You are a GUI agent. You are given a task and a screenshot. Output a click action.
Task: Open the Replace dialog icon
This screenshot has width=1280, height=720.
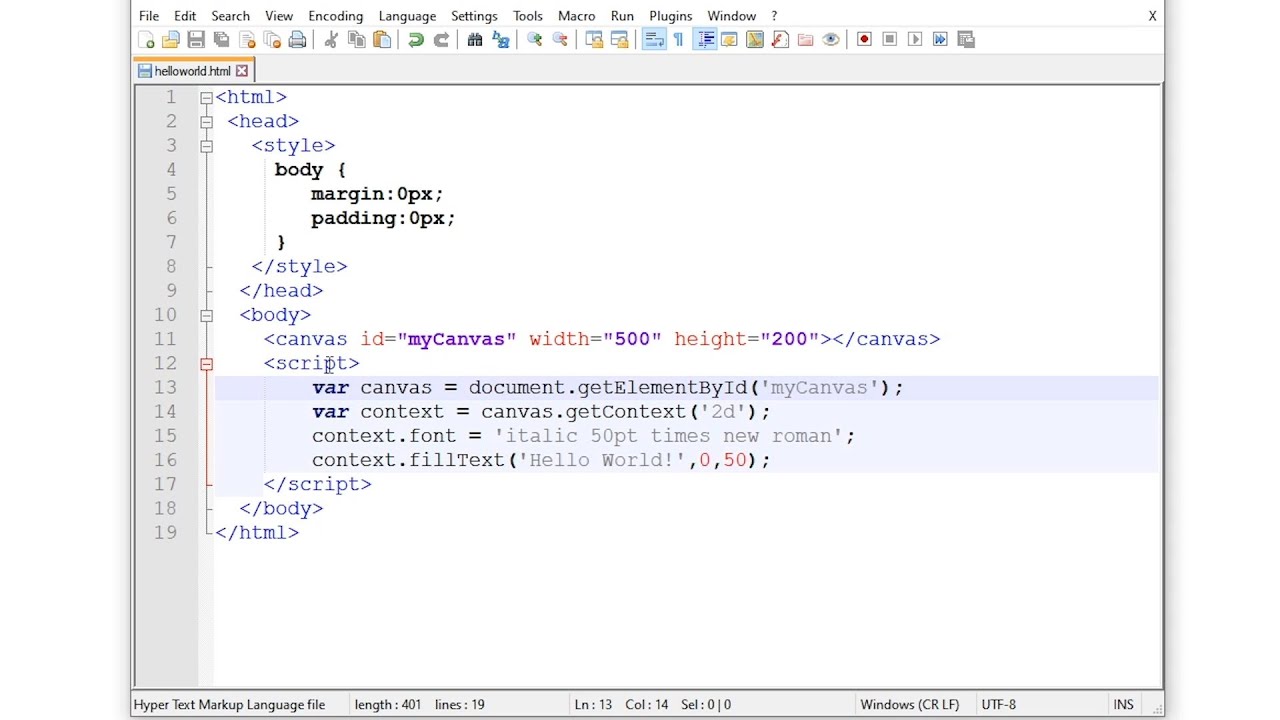(501, 39)
